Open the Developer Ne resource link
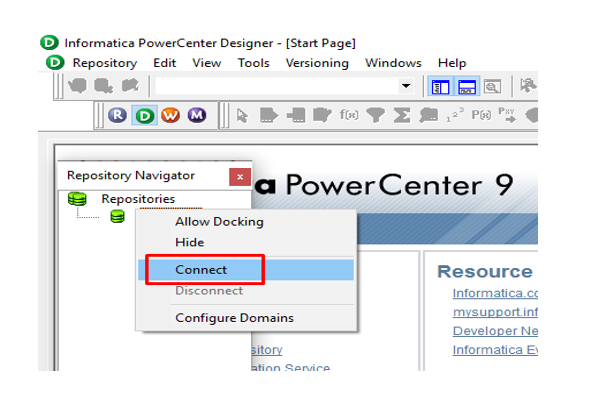This screenshot has height=411, width=596. coord(495,331)
